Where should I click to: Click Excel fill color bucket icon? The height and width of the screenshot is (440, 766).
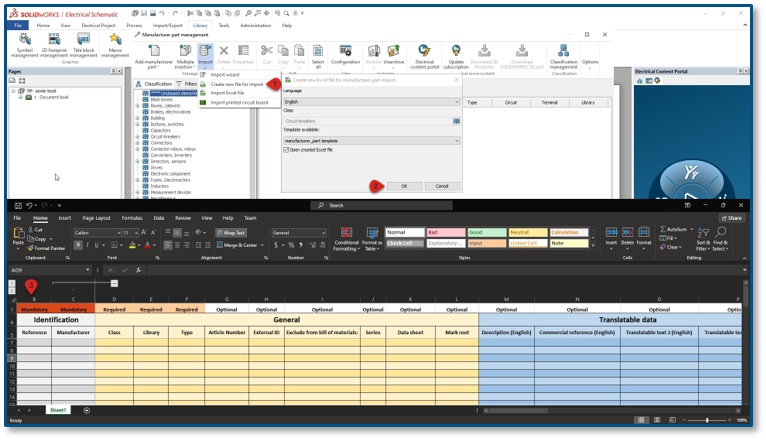132,245
